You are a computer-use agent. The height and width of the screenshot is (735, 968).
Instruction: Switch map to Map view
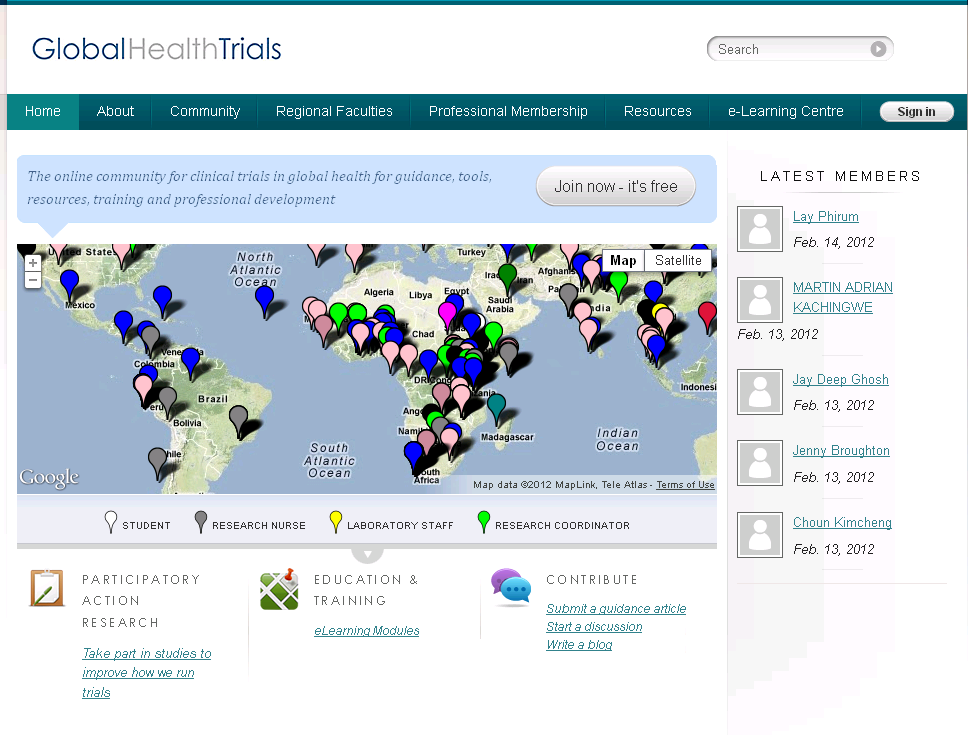pyautogui.click(x=623, y=260)
